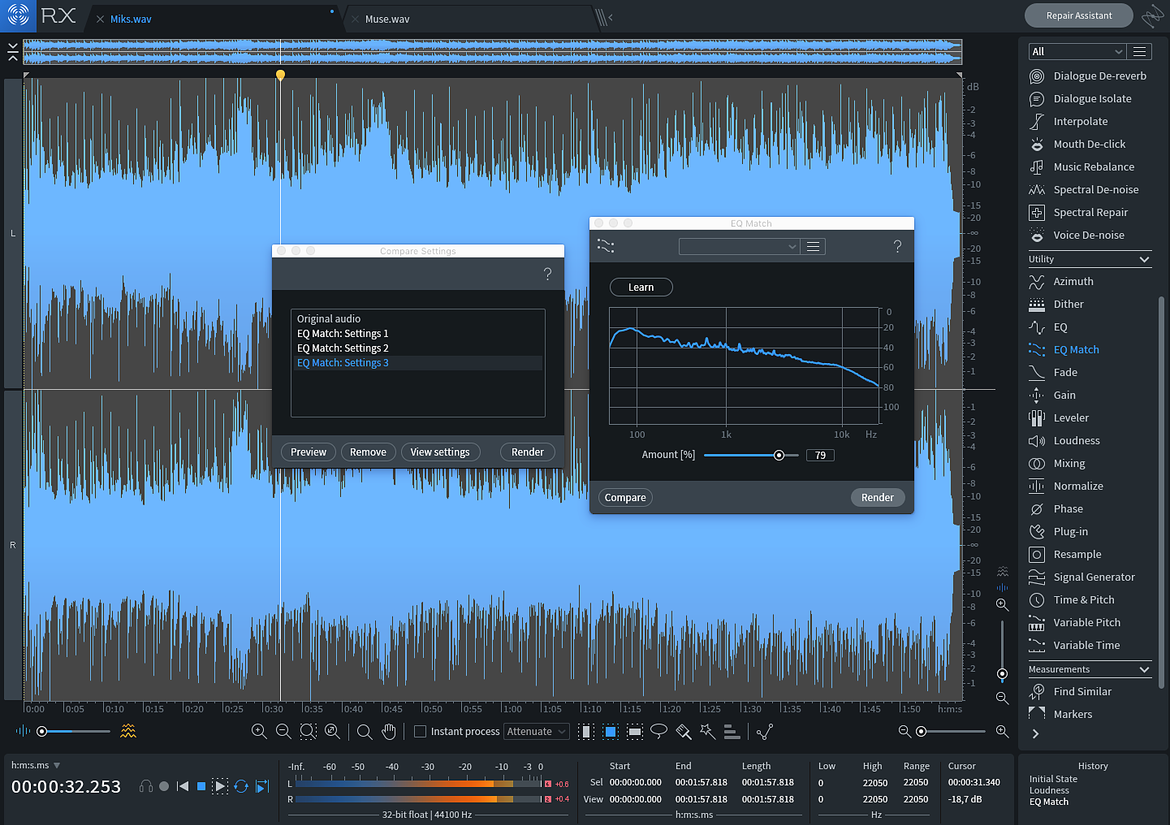Open the module list view menu

pos(1139,51)
